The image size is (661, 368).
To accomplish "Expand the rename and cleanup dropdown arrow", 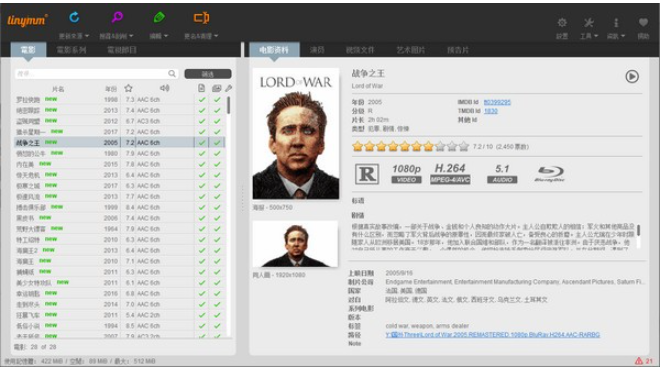I will tap(216, 36).
